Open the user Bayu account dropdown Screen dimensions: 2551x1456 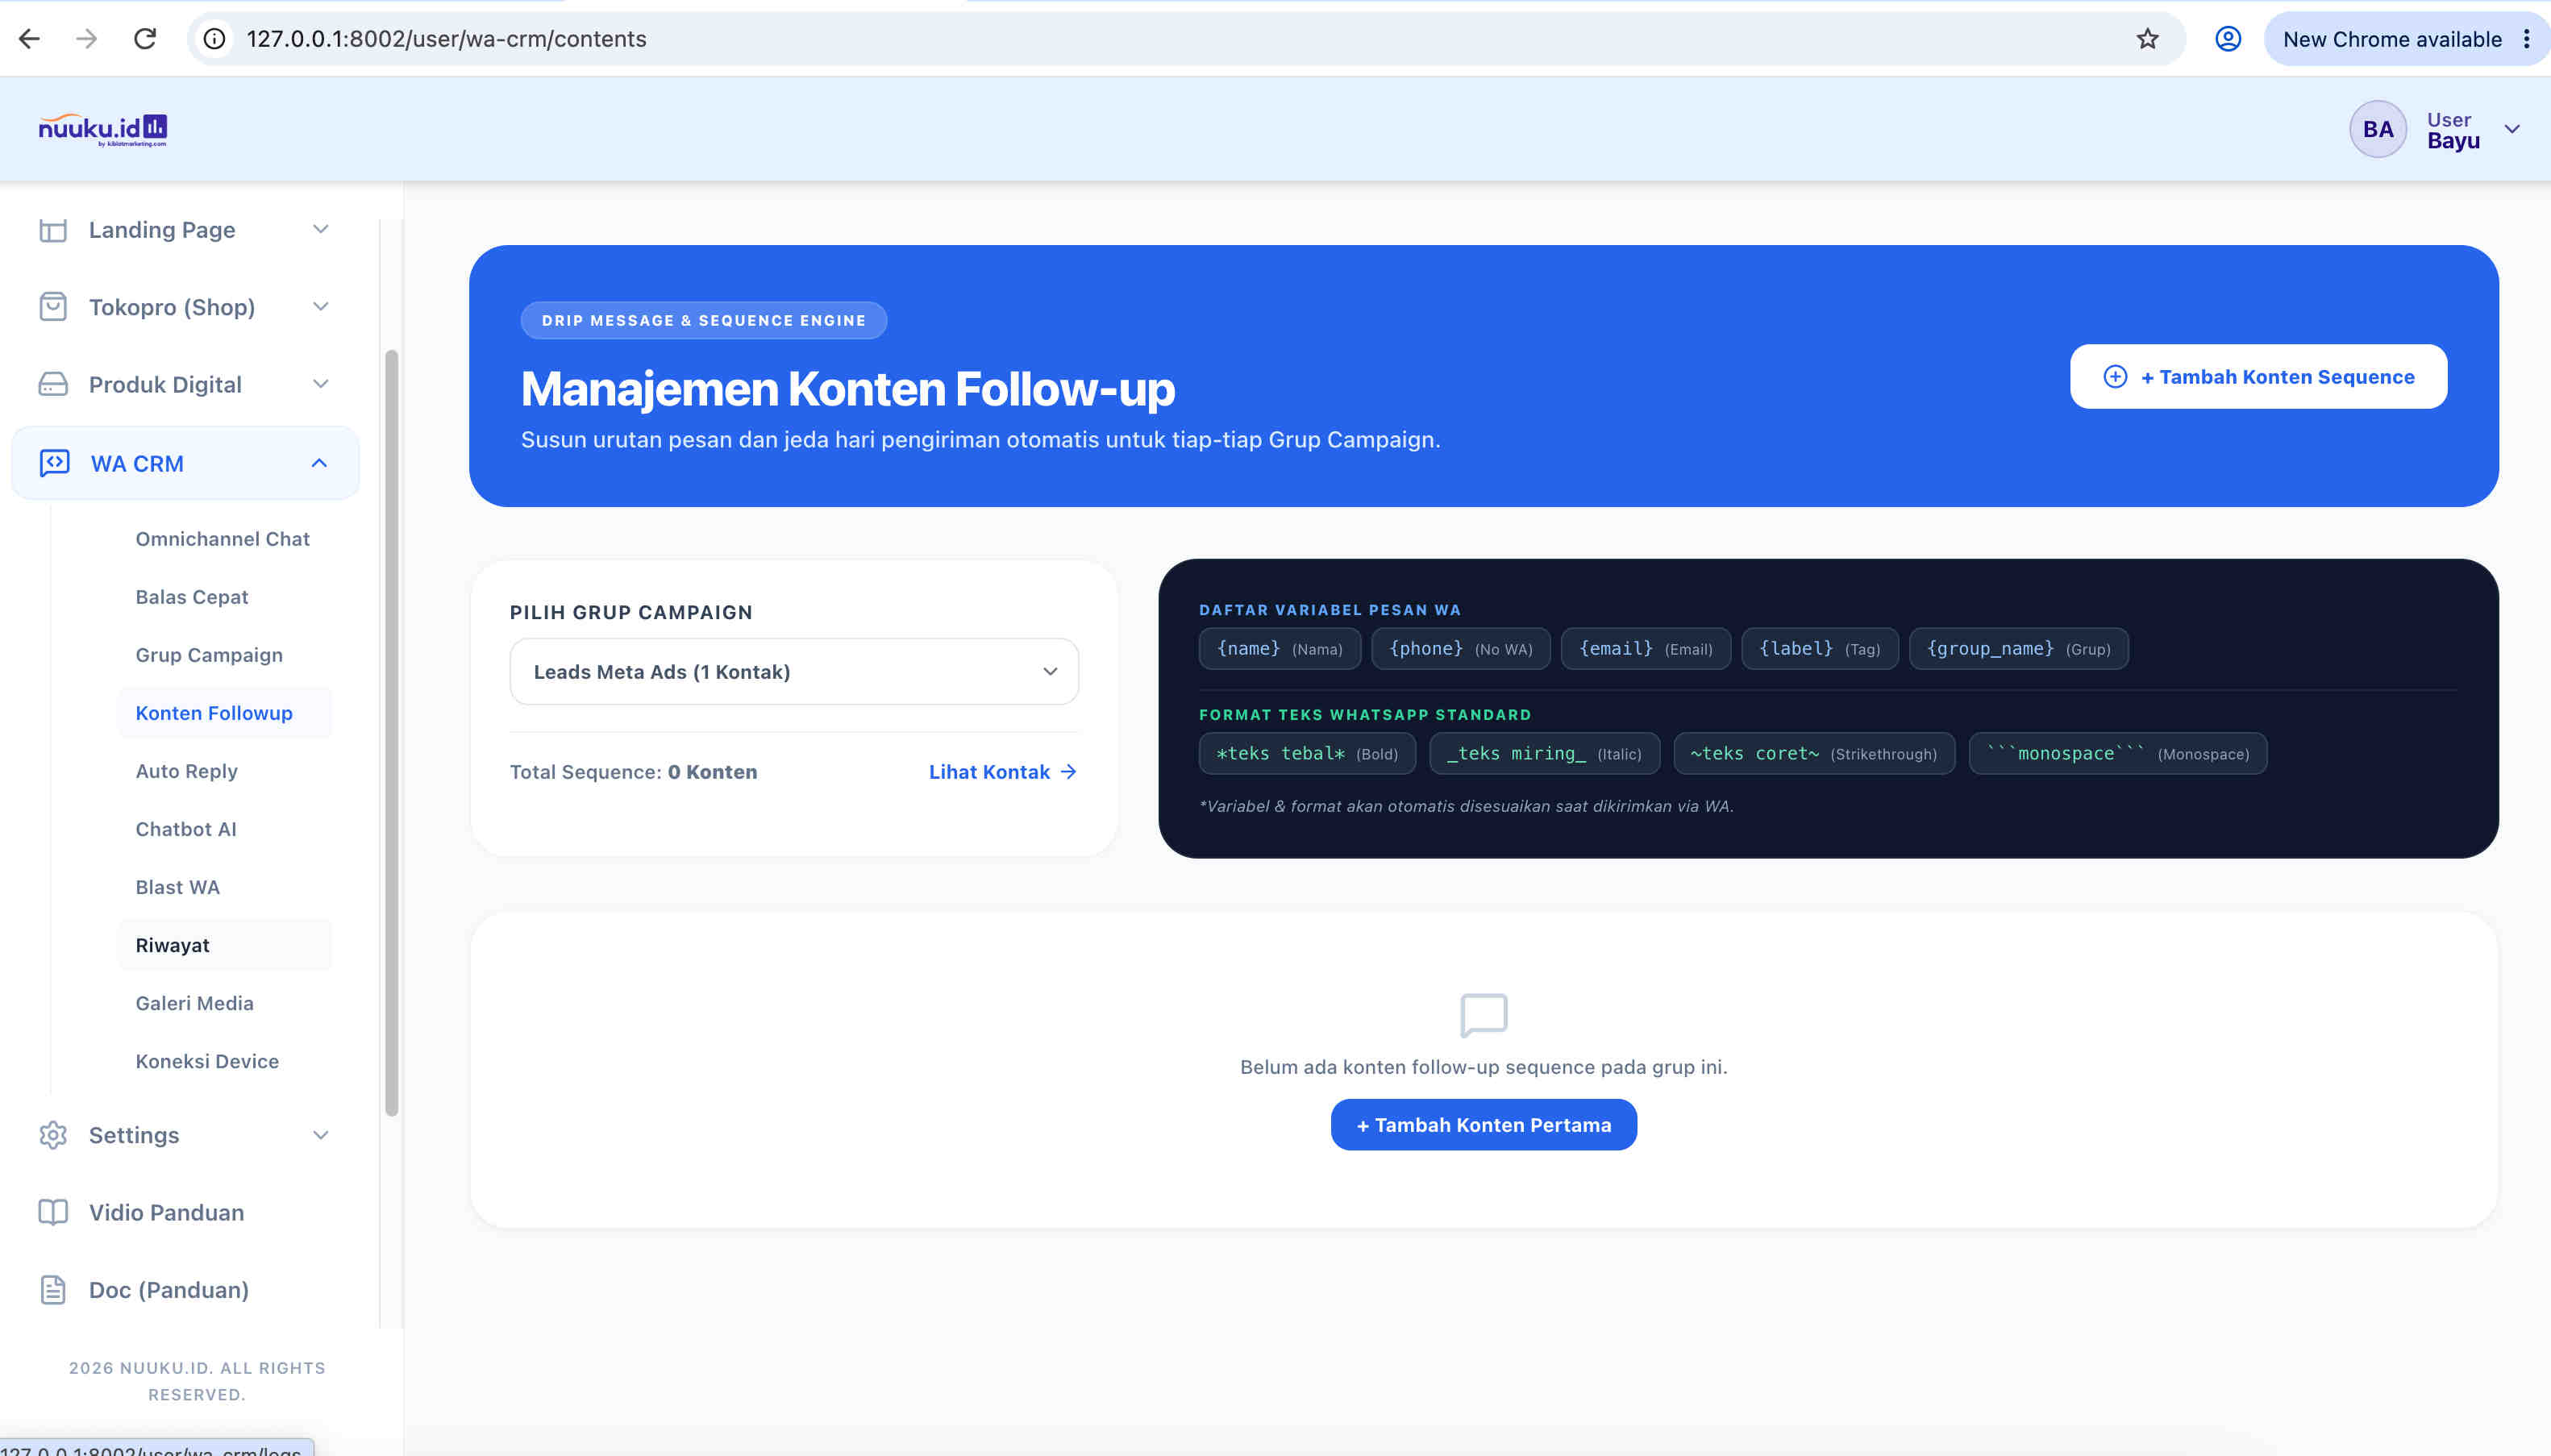coord(2511,129)
